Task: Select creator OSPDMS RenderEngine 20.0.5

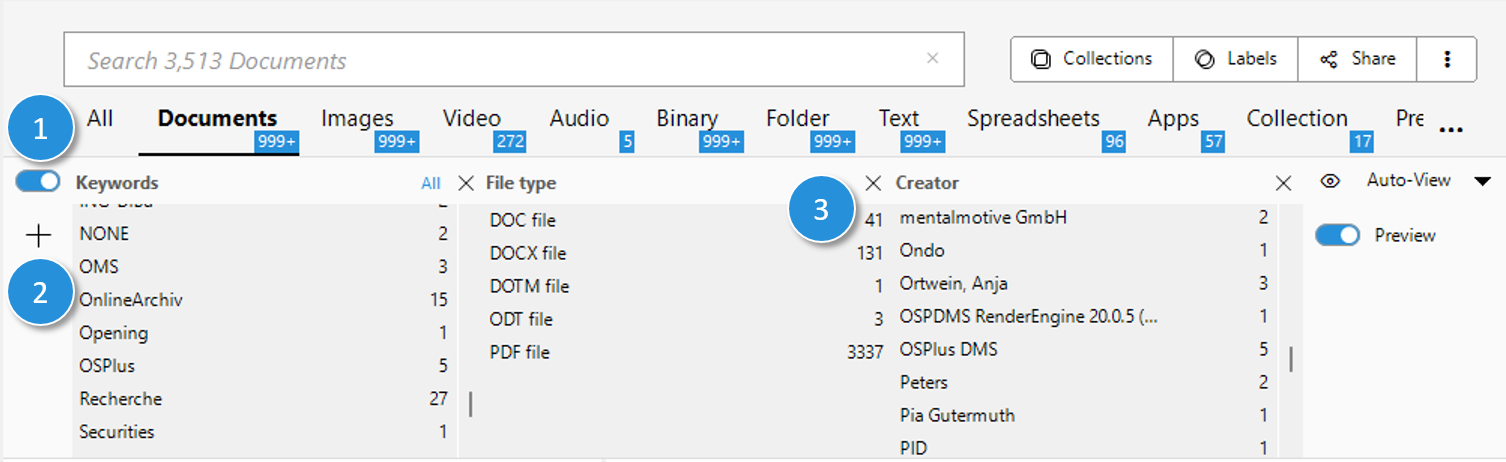Action: coord(1084,316)
